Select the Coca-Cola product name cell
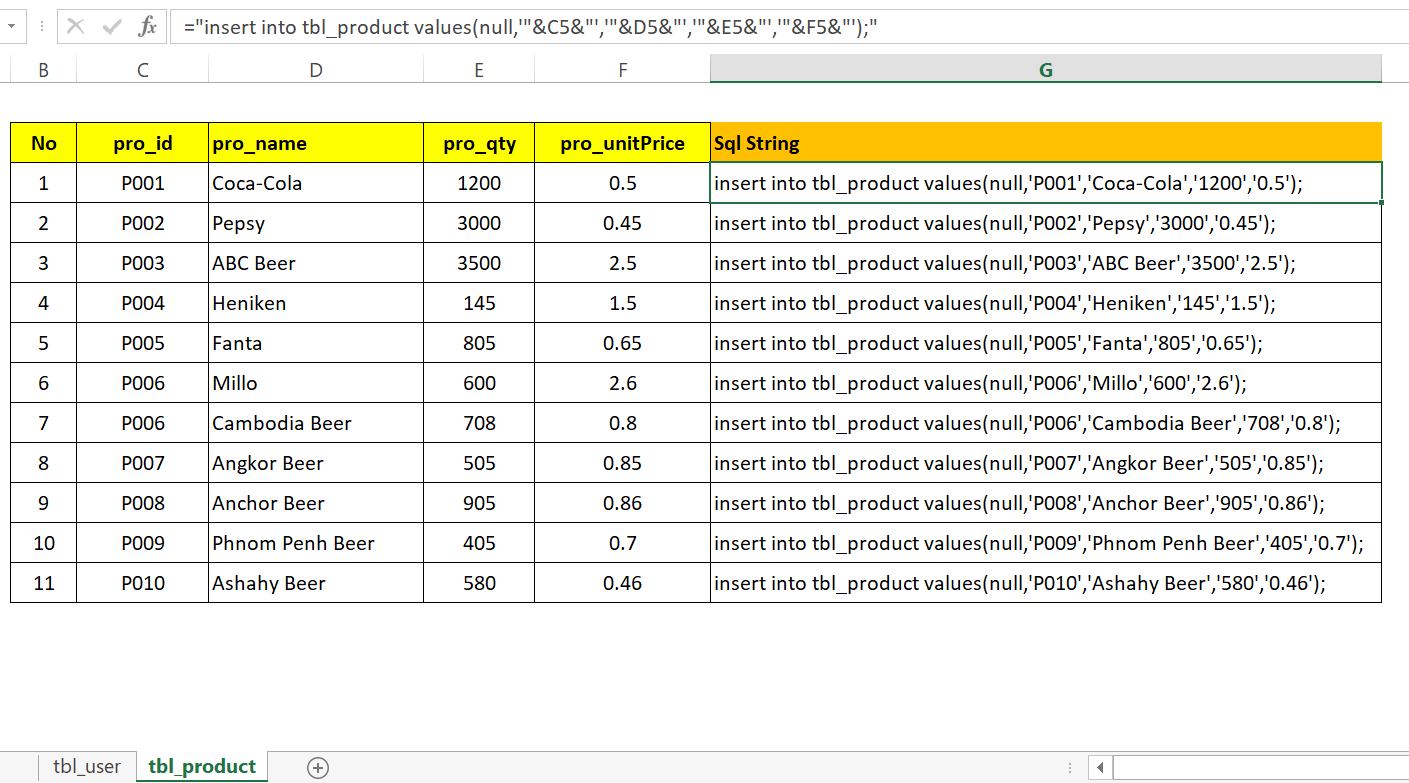This screenshot has height=783, width=1409. [316, 183]
